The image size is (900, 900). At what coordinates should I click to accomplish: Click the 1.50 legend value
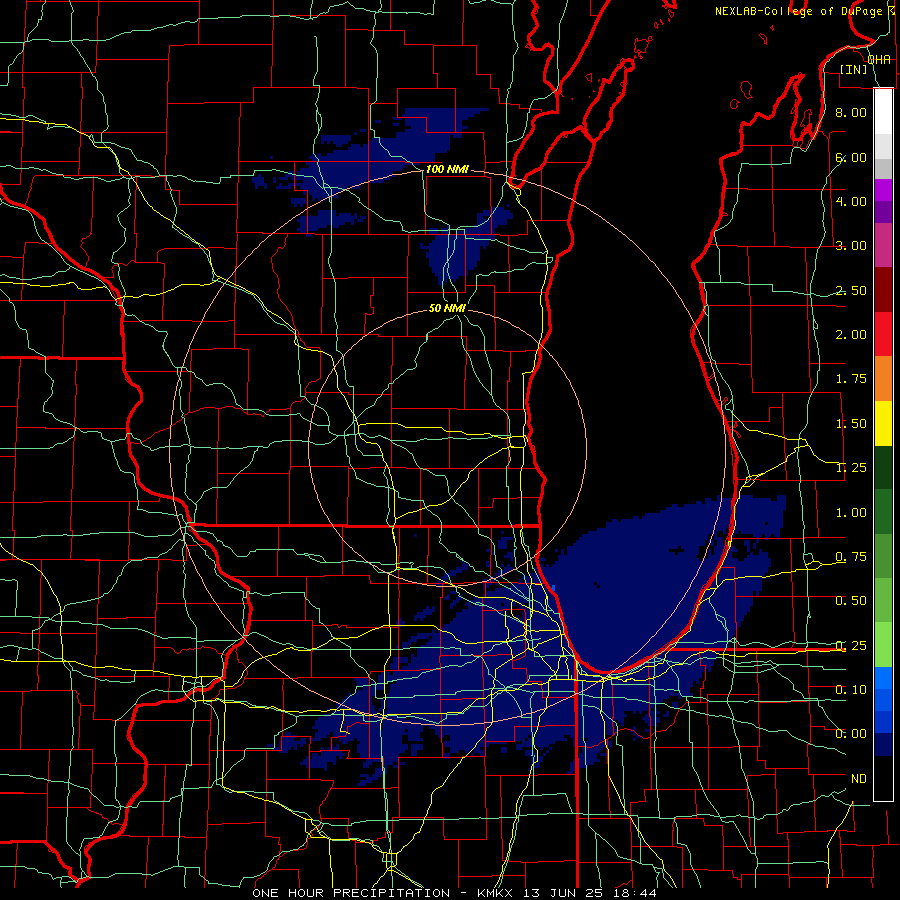(851, 424)
